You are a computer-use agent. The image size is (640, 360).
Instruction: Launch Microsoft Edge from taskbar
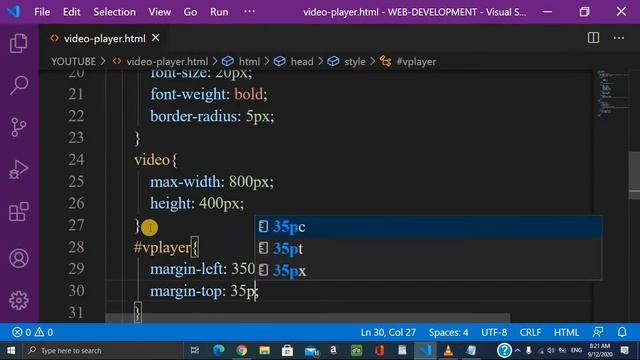click(x=219, y=351)
